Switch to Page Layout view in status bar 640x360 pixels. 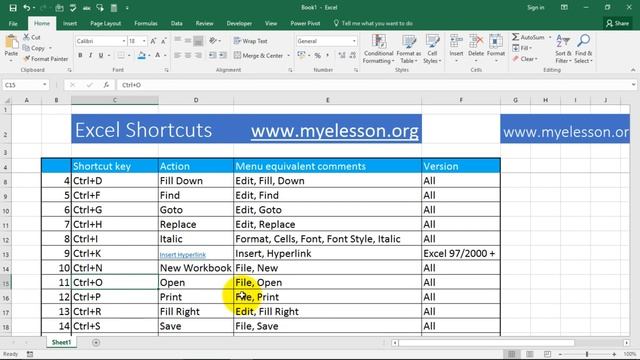[x=529, y=354]
